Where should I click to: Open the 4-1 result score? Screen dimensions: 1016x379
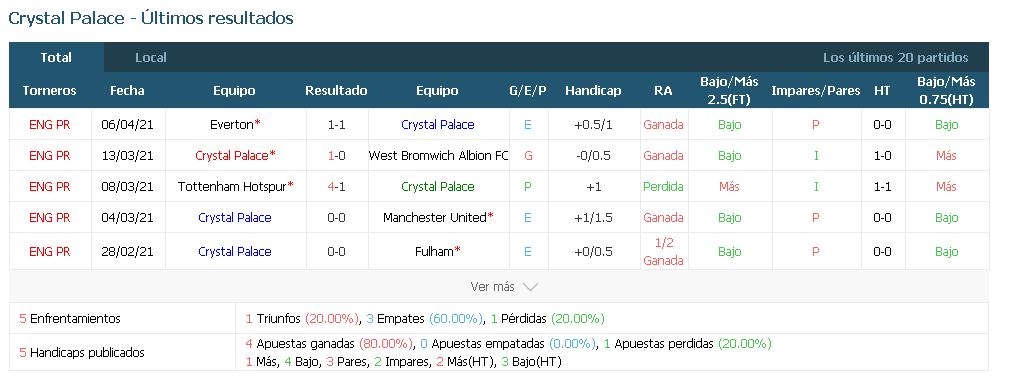pos(336,187)
